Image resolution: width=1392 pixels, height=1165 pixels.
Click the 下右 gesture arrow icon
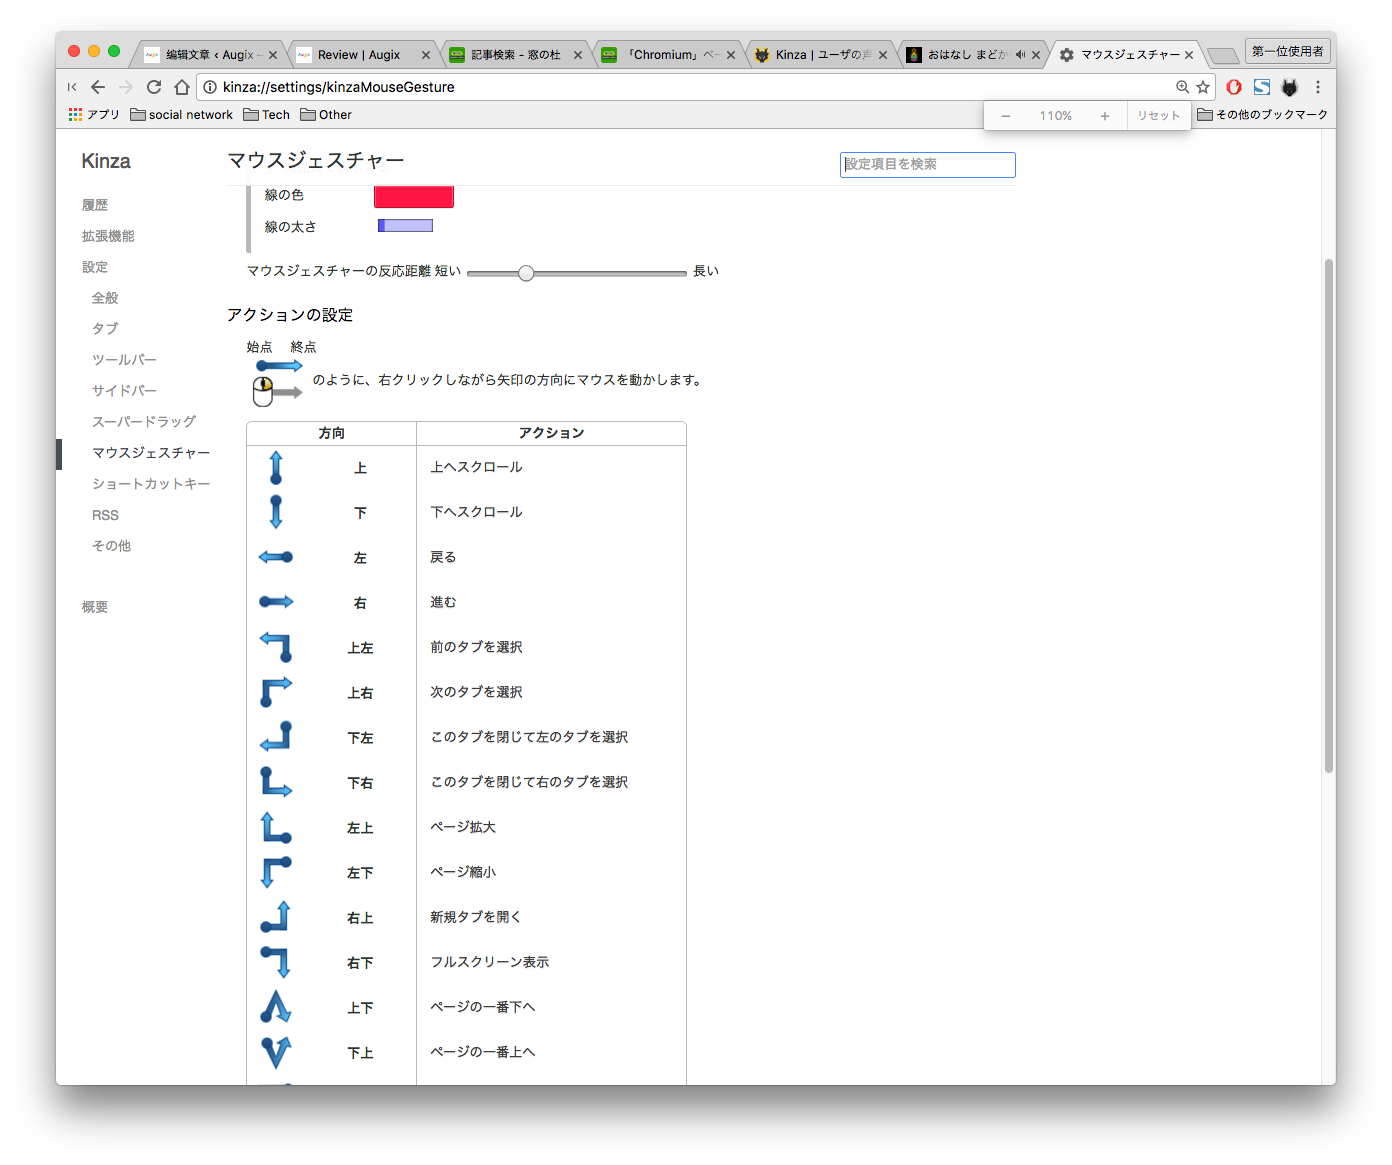pyautogui.click(x=276, y=782)
